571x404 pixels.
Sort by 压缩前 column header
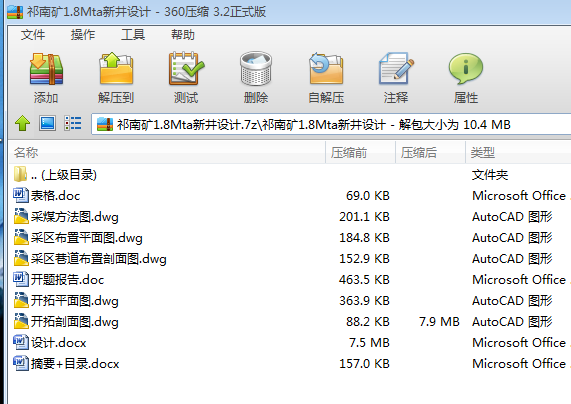pyautogui.click(x=360, y=152)
